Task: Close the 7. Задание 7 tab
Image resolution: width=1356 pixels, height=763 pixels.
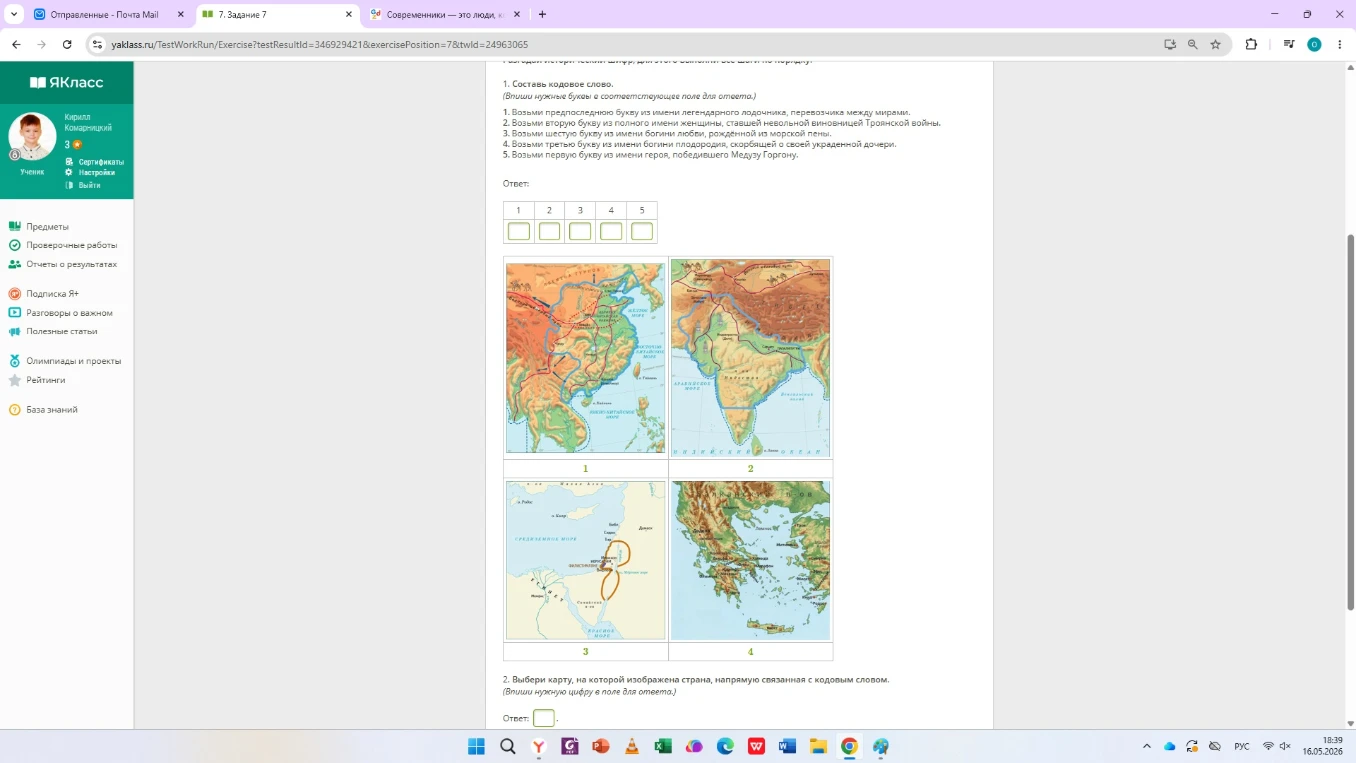Action: [x=349, y=15]
